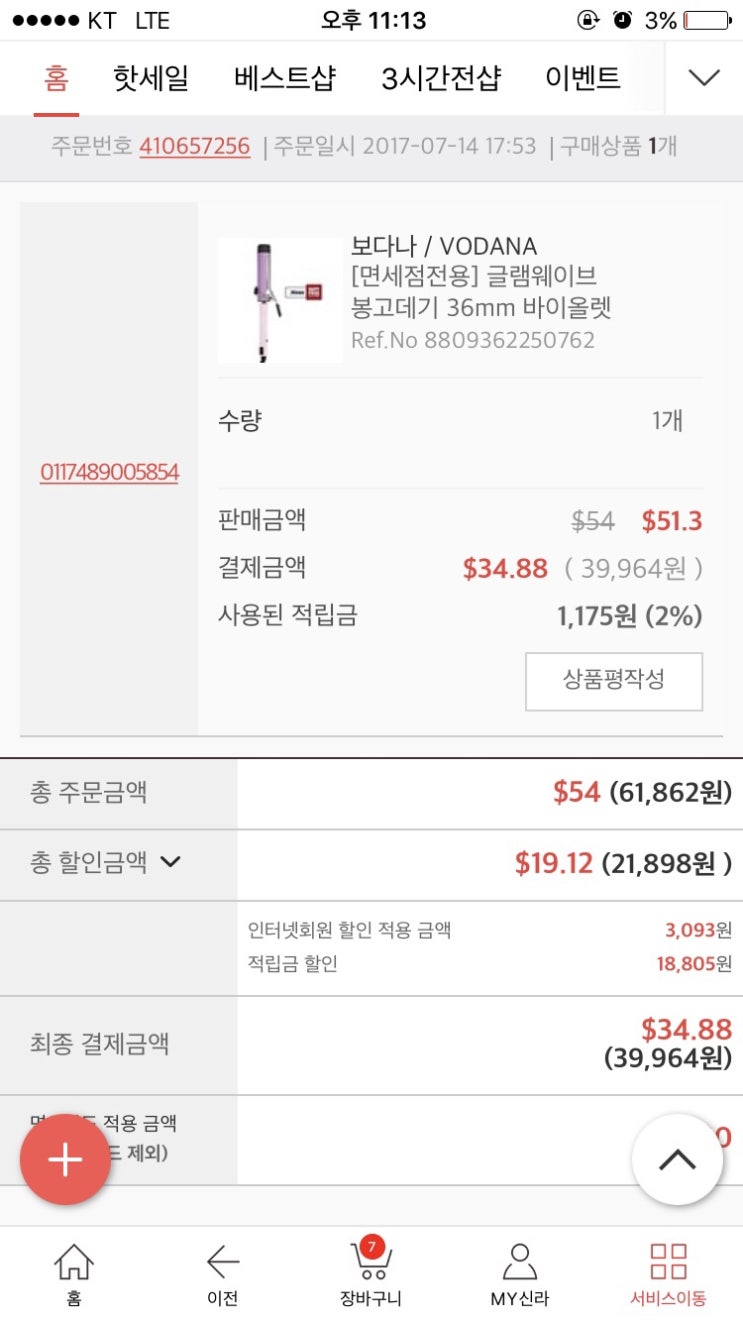Select the 홈 tab at the top
743x1322 pixels.
57,78
